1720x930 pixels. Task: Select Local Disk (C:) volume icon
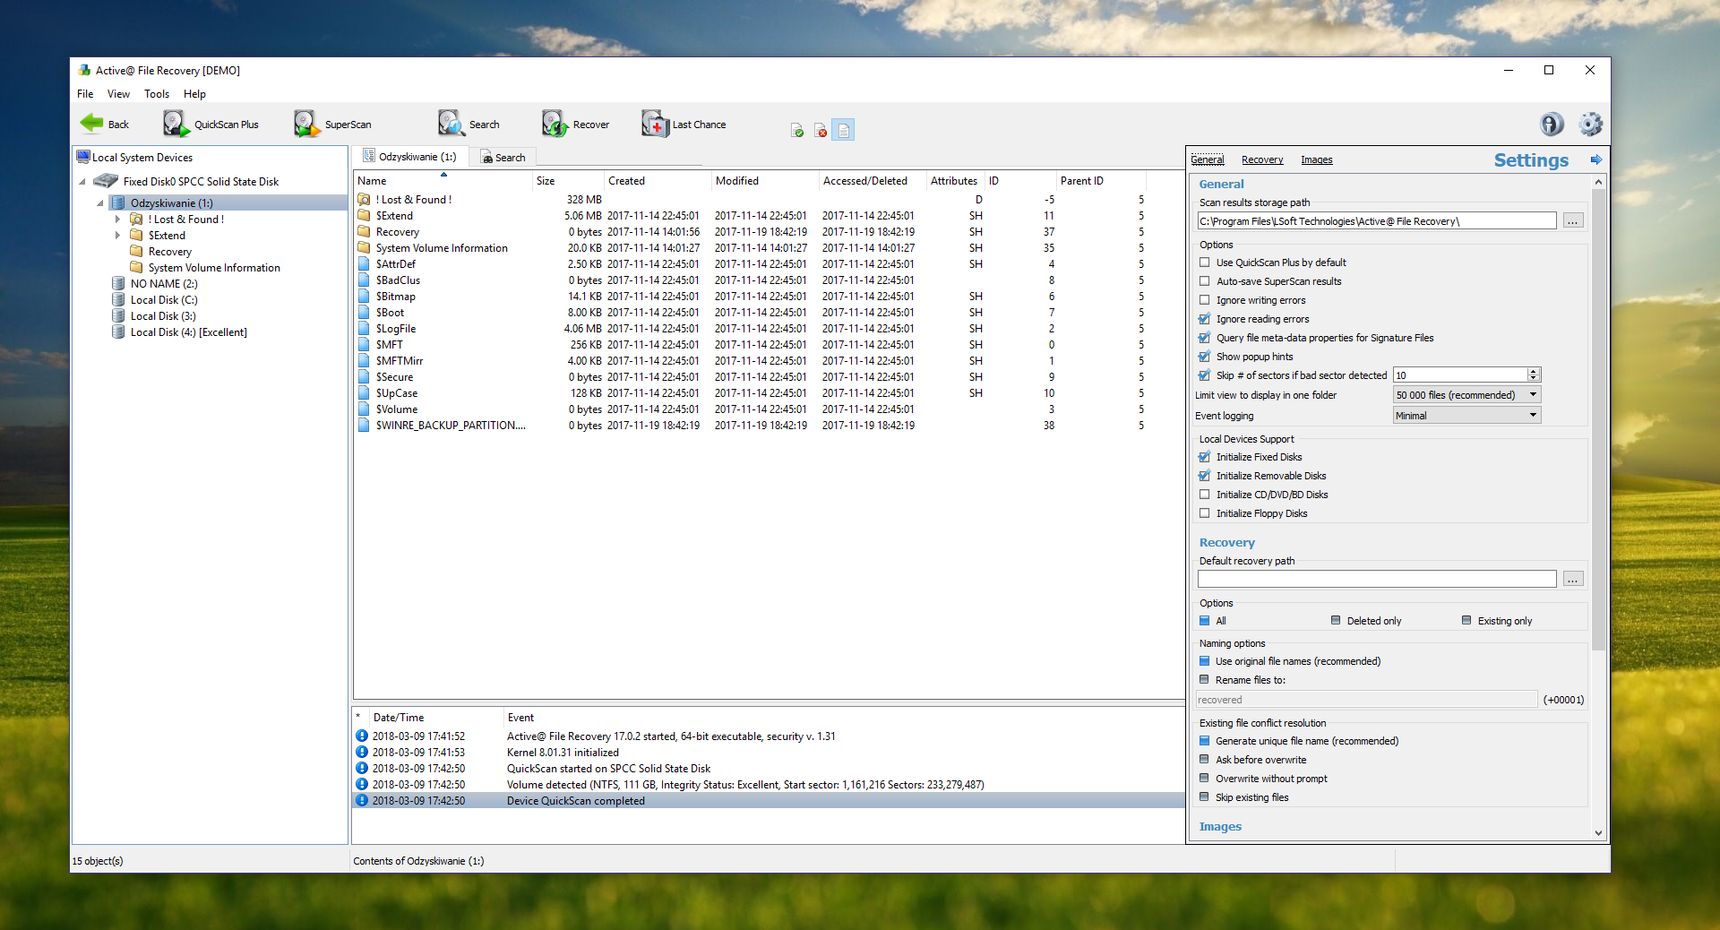pyautogui.click(x=119, y=300)
